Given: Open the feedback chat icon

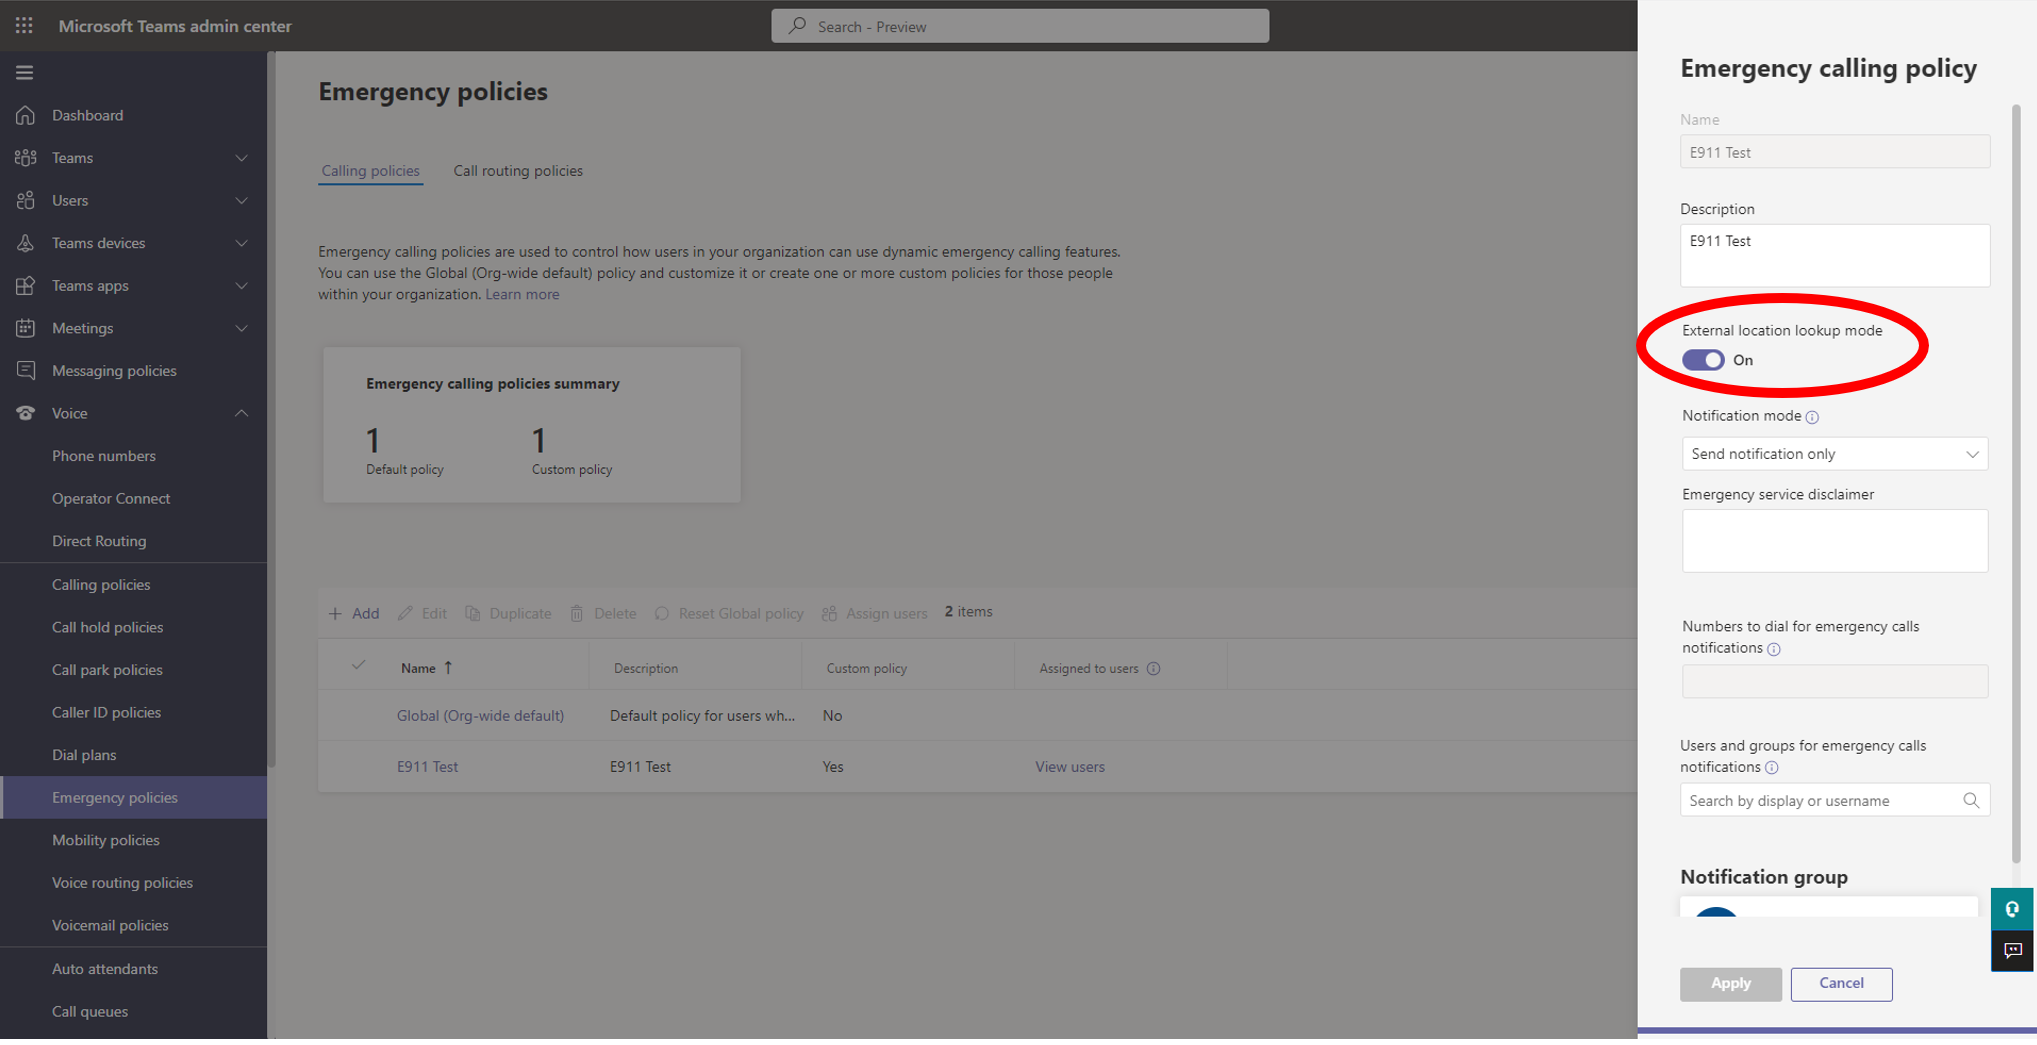Looking at the screenshot, I should [x=2012, y=950].
